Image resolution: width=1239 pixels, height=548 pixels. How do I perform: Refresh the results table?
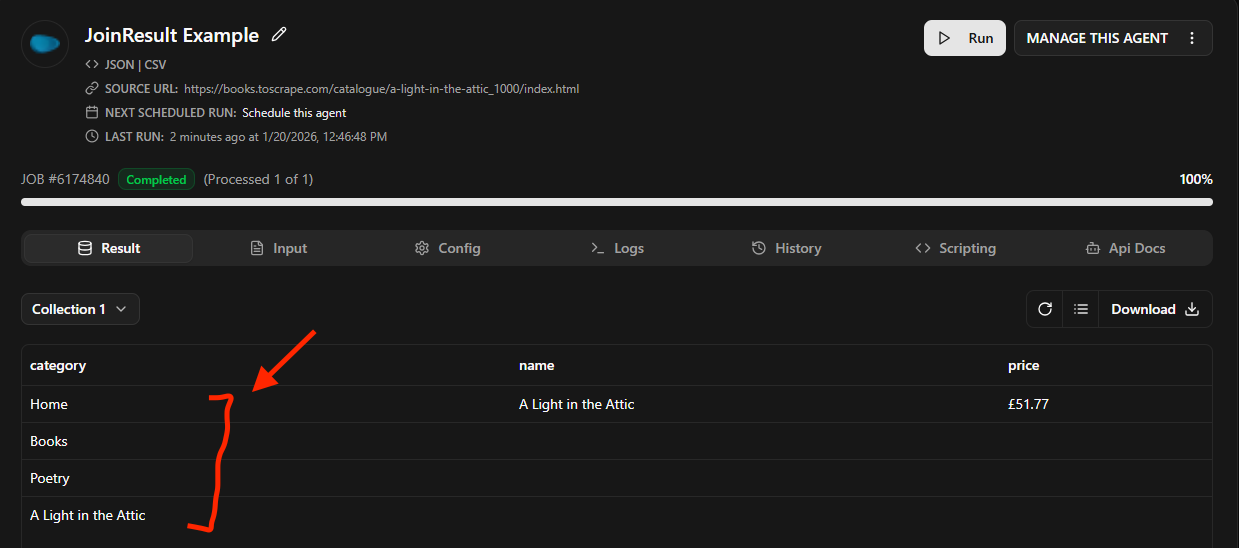point(1045,309)
